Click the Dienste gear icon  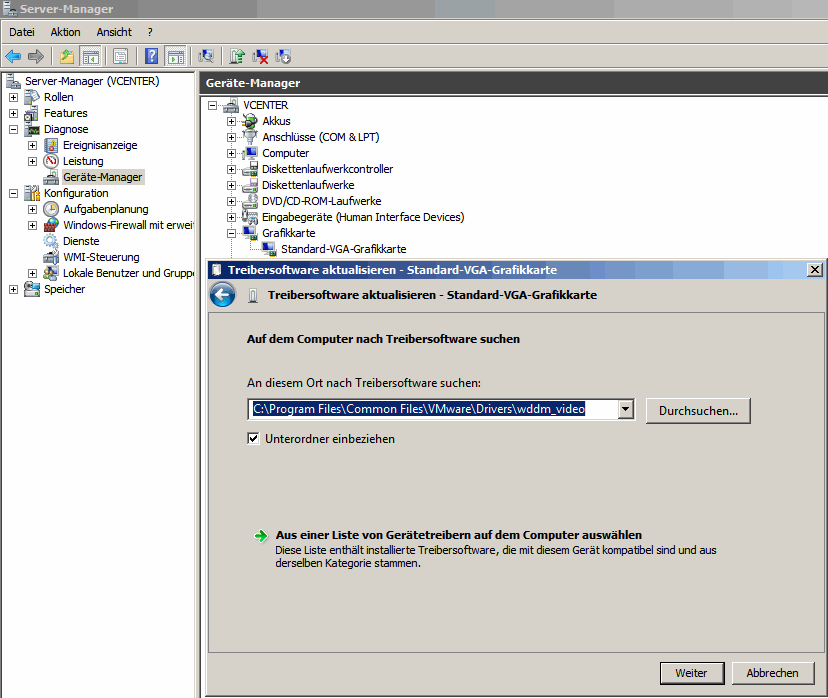point(51,241)
